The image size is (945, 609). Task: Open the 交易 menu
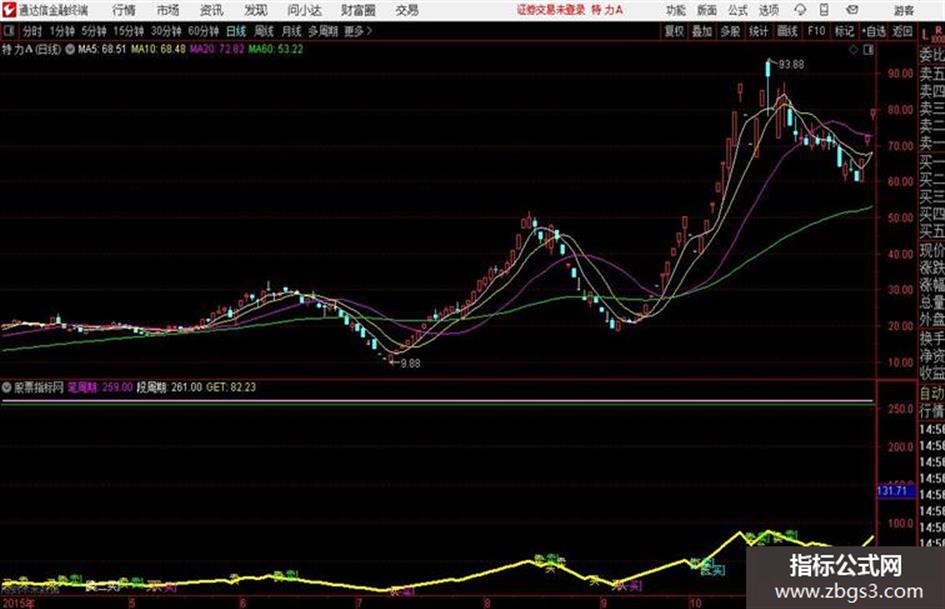pyautogui.click(x=407, y=10)
